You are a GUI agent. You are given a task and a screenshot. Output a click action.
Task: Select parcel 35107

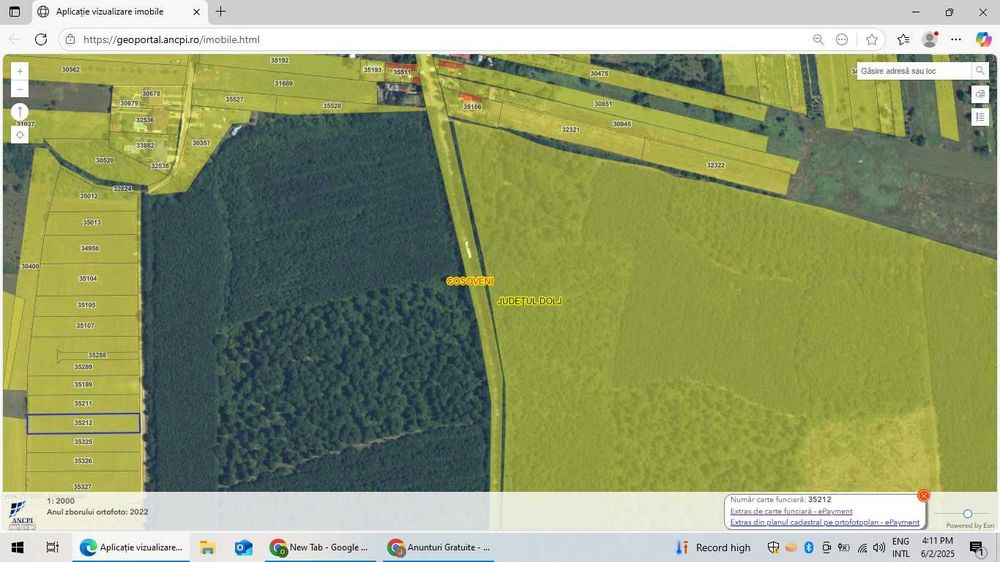[85, 325]
